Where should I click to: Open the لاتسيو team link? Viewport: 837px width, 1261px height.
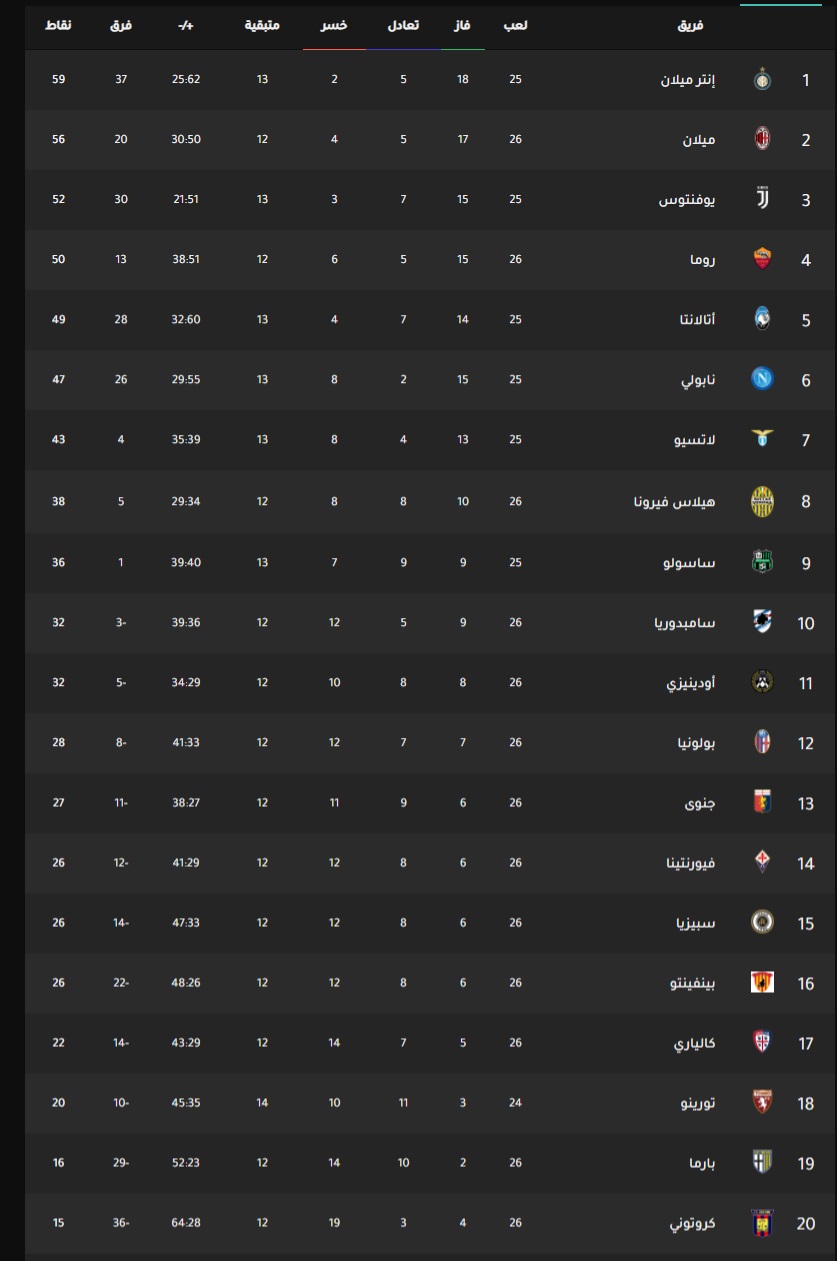pyautogui.click(x=704, y=440)
